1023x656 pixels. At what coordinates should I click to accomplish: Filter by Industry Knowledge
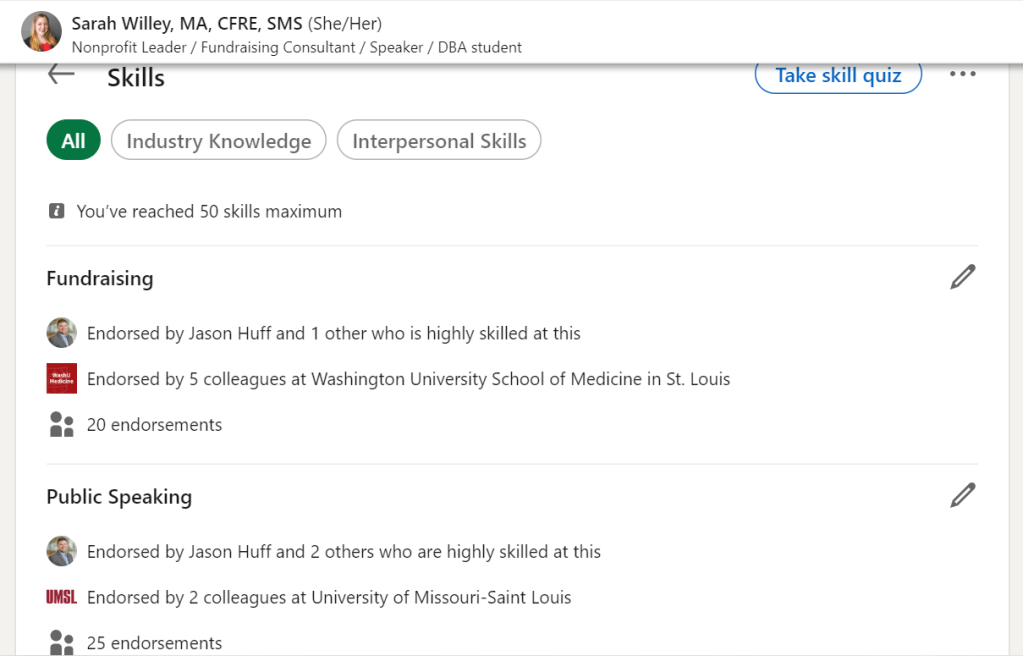point(218,141)
